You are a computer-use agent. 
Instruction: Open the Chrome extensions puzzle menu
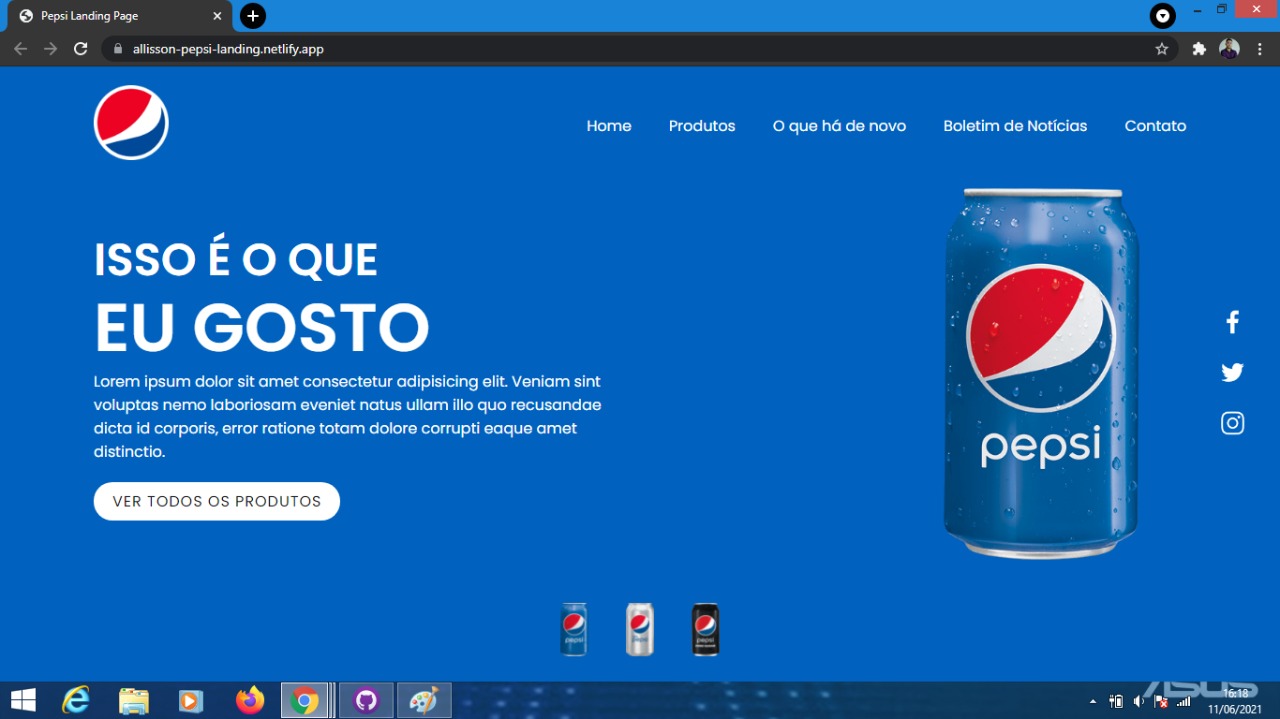pyautogui.click(x=1199, y=49)
